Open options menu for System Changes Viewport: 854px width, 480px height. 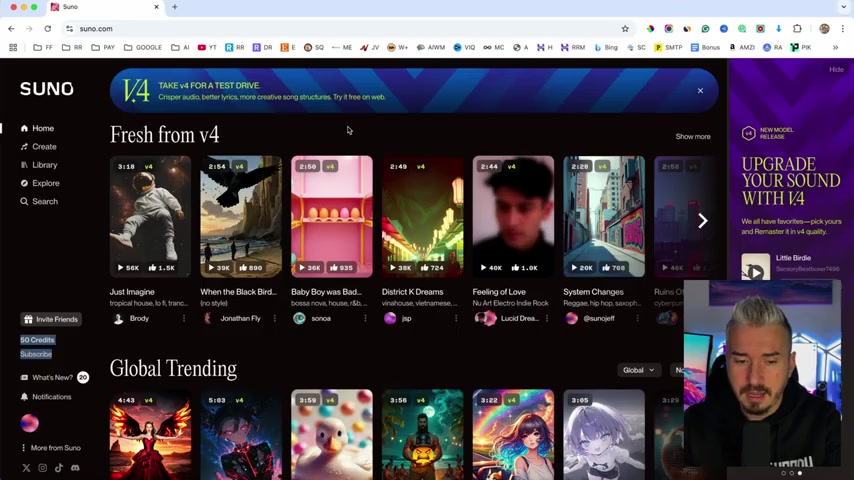(x=638, y=319)
